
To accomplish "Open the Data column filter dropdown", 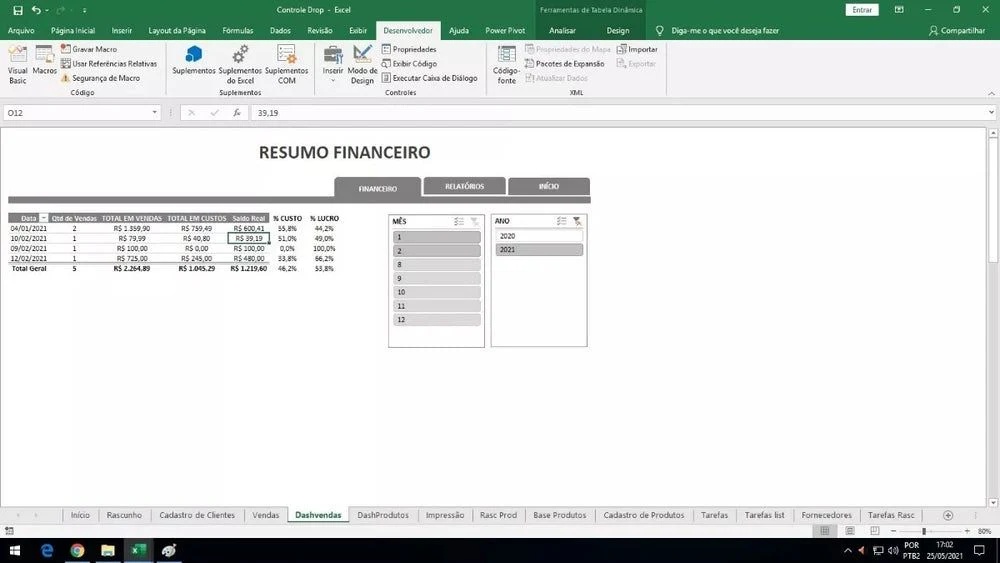I will pyautogui.click(x=43, y=218).
